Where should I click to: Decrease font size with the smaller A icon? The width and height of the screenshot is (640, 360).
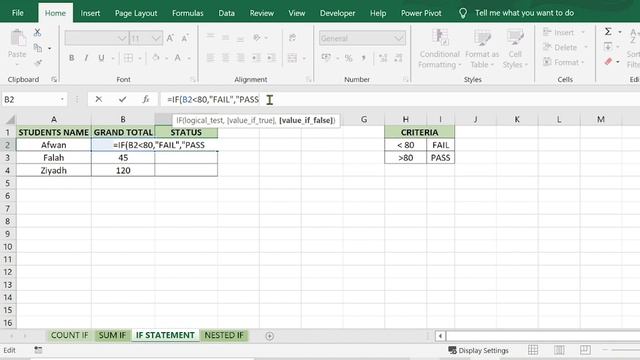(185, 38)
